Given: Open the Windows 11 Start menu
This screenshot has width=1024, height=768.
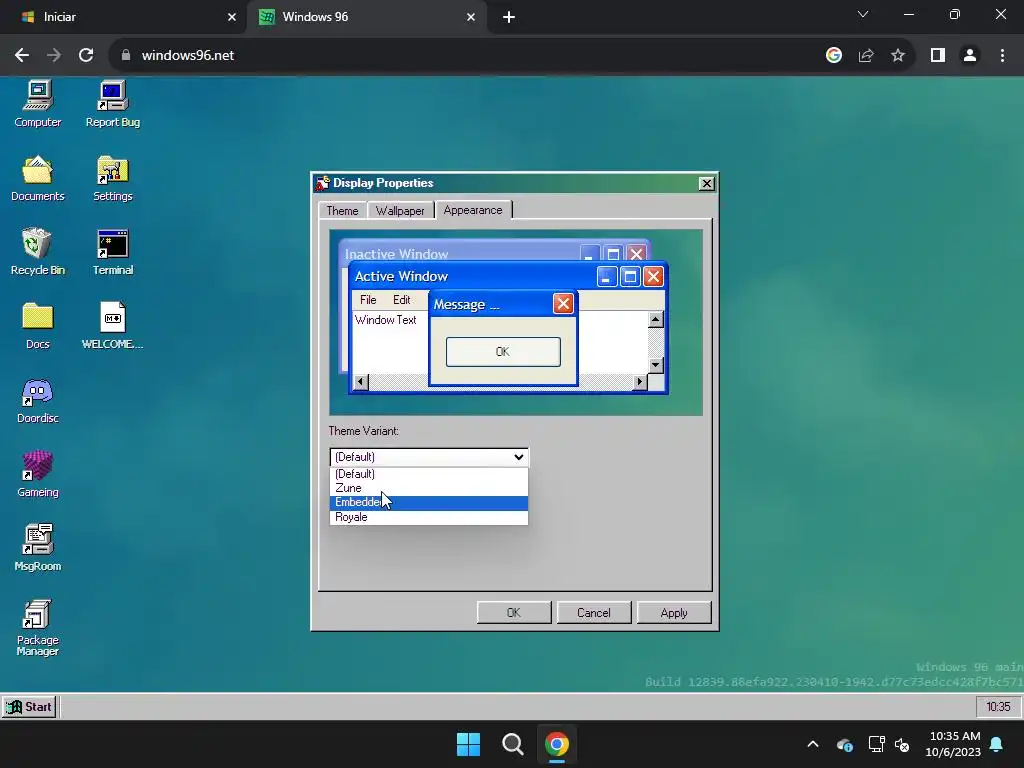Looking at the screenshot, I should tap(468, 744).
